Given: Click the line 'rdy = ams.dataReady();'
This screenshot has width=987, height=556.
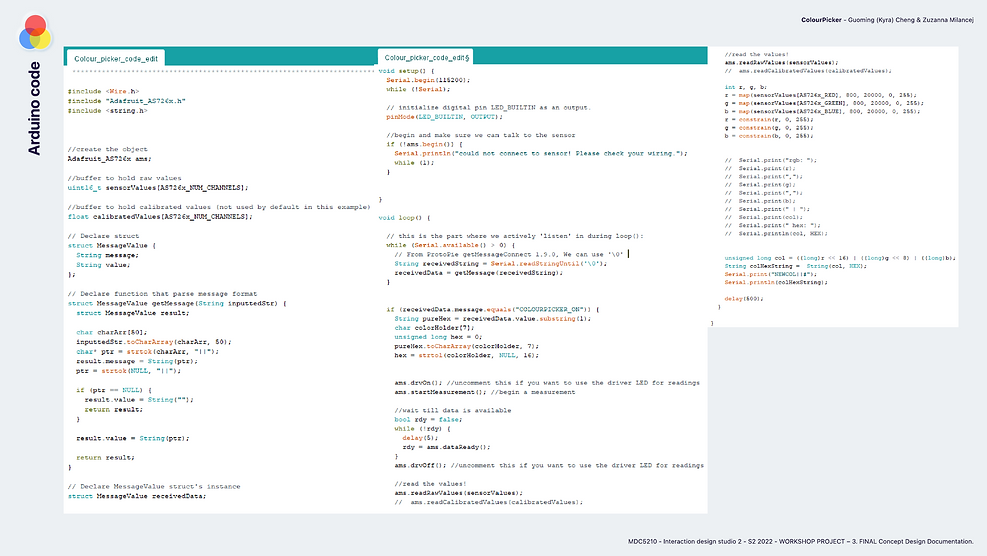Looking at the screenshot, I should tap(446, 447).
